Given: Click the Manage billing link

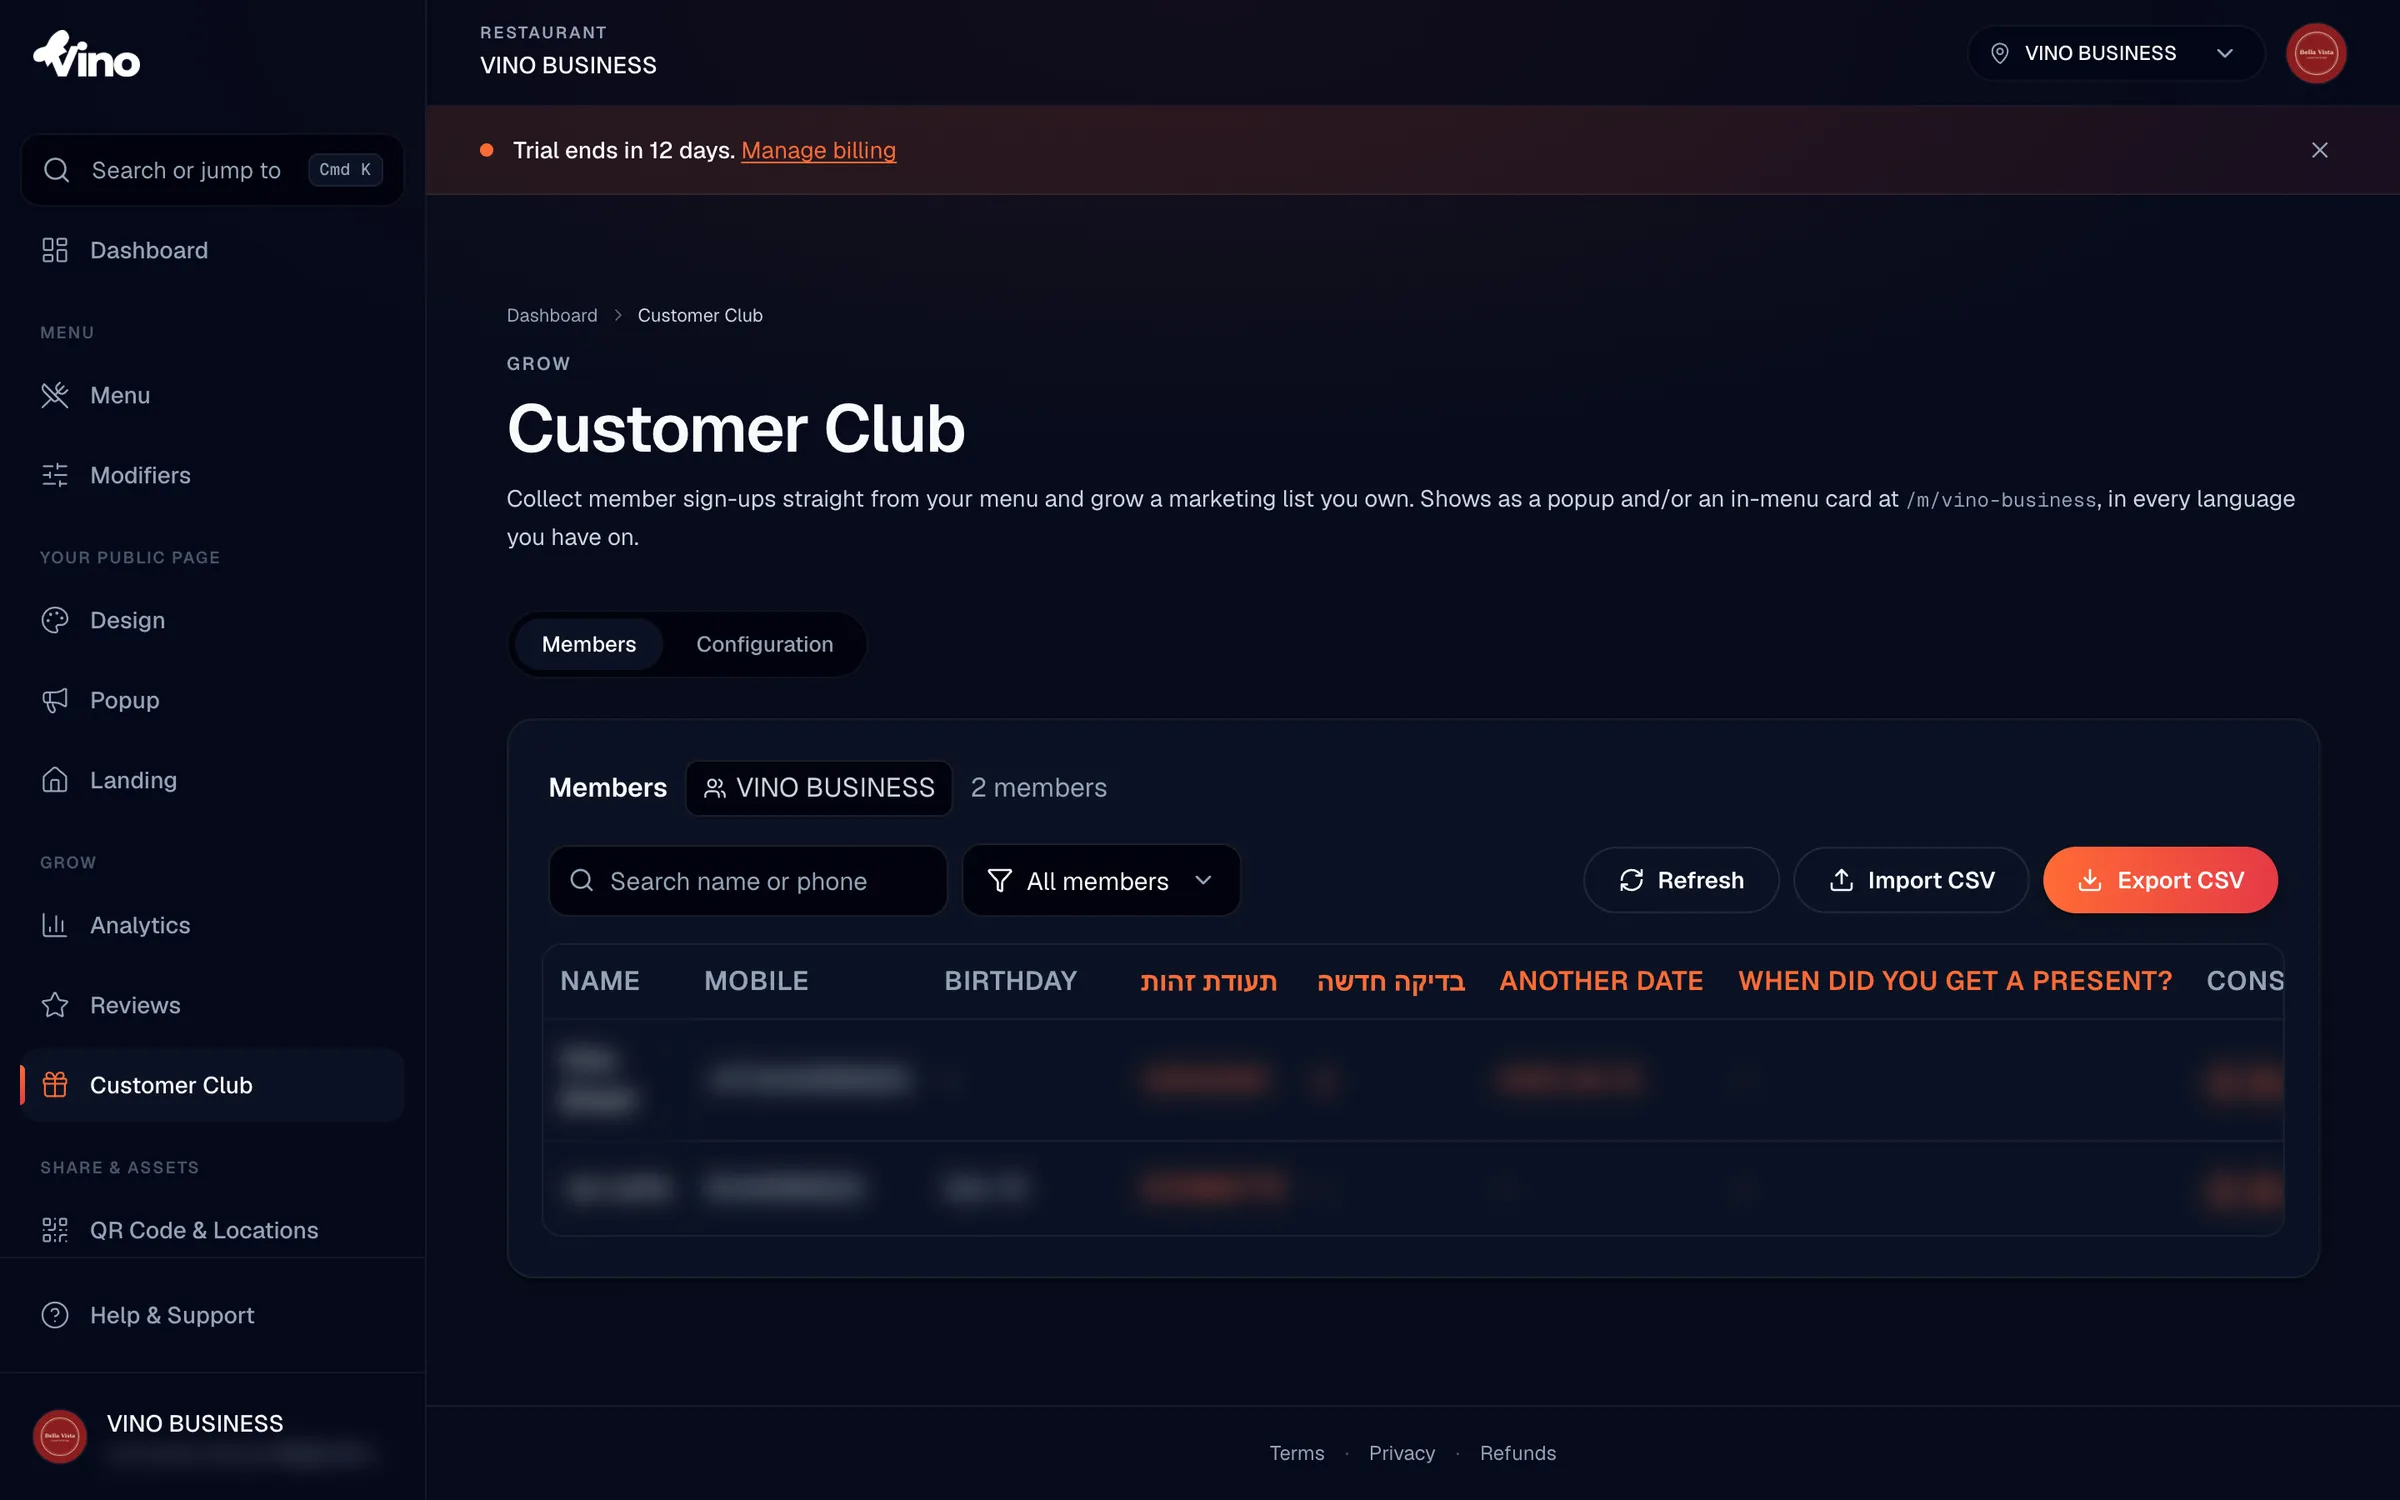Looking at the screenshot, I should [818, 150].
